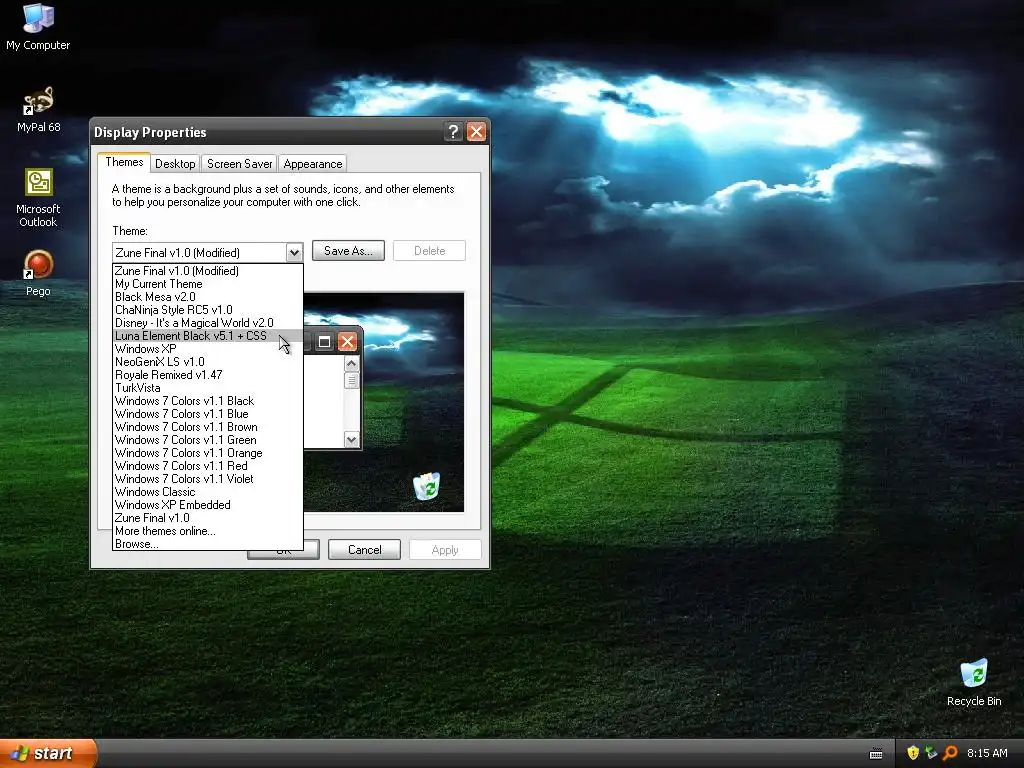1024x768 pixels.
Task: Choose Luna Element Black v5.1 + CSS
Action: [208, 336]
